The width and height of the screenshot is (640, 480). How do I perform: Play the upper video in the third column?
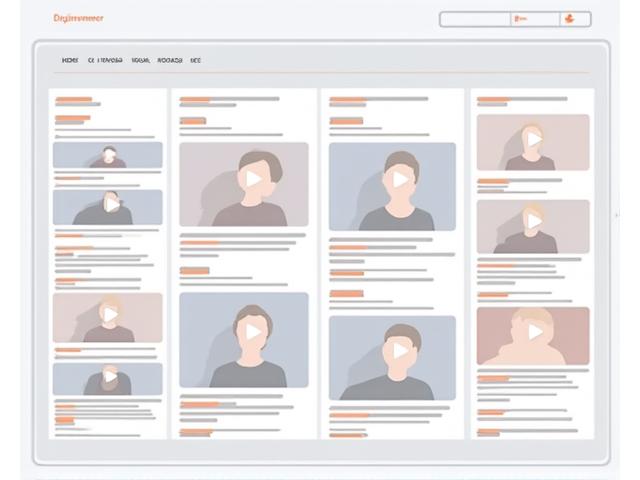(400, 180)
